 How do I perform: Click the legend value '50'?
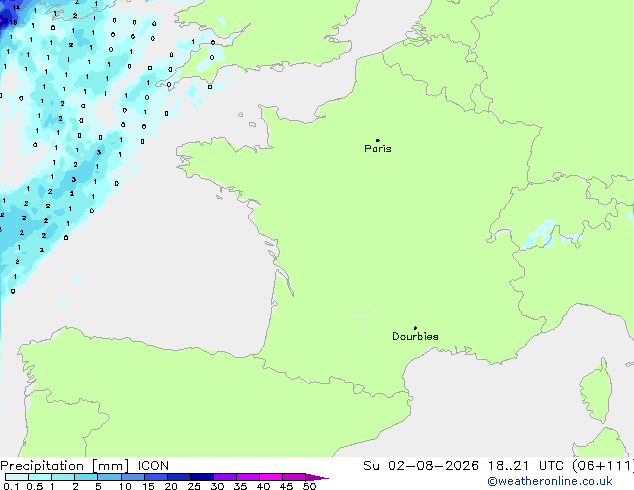click(x=309, y=486)
